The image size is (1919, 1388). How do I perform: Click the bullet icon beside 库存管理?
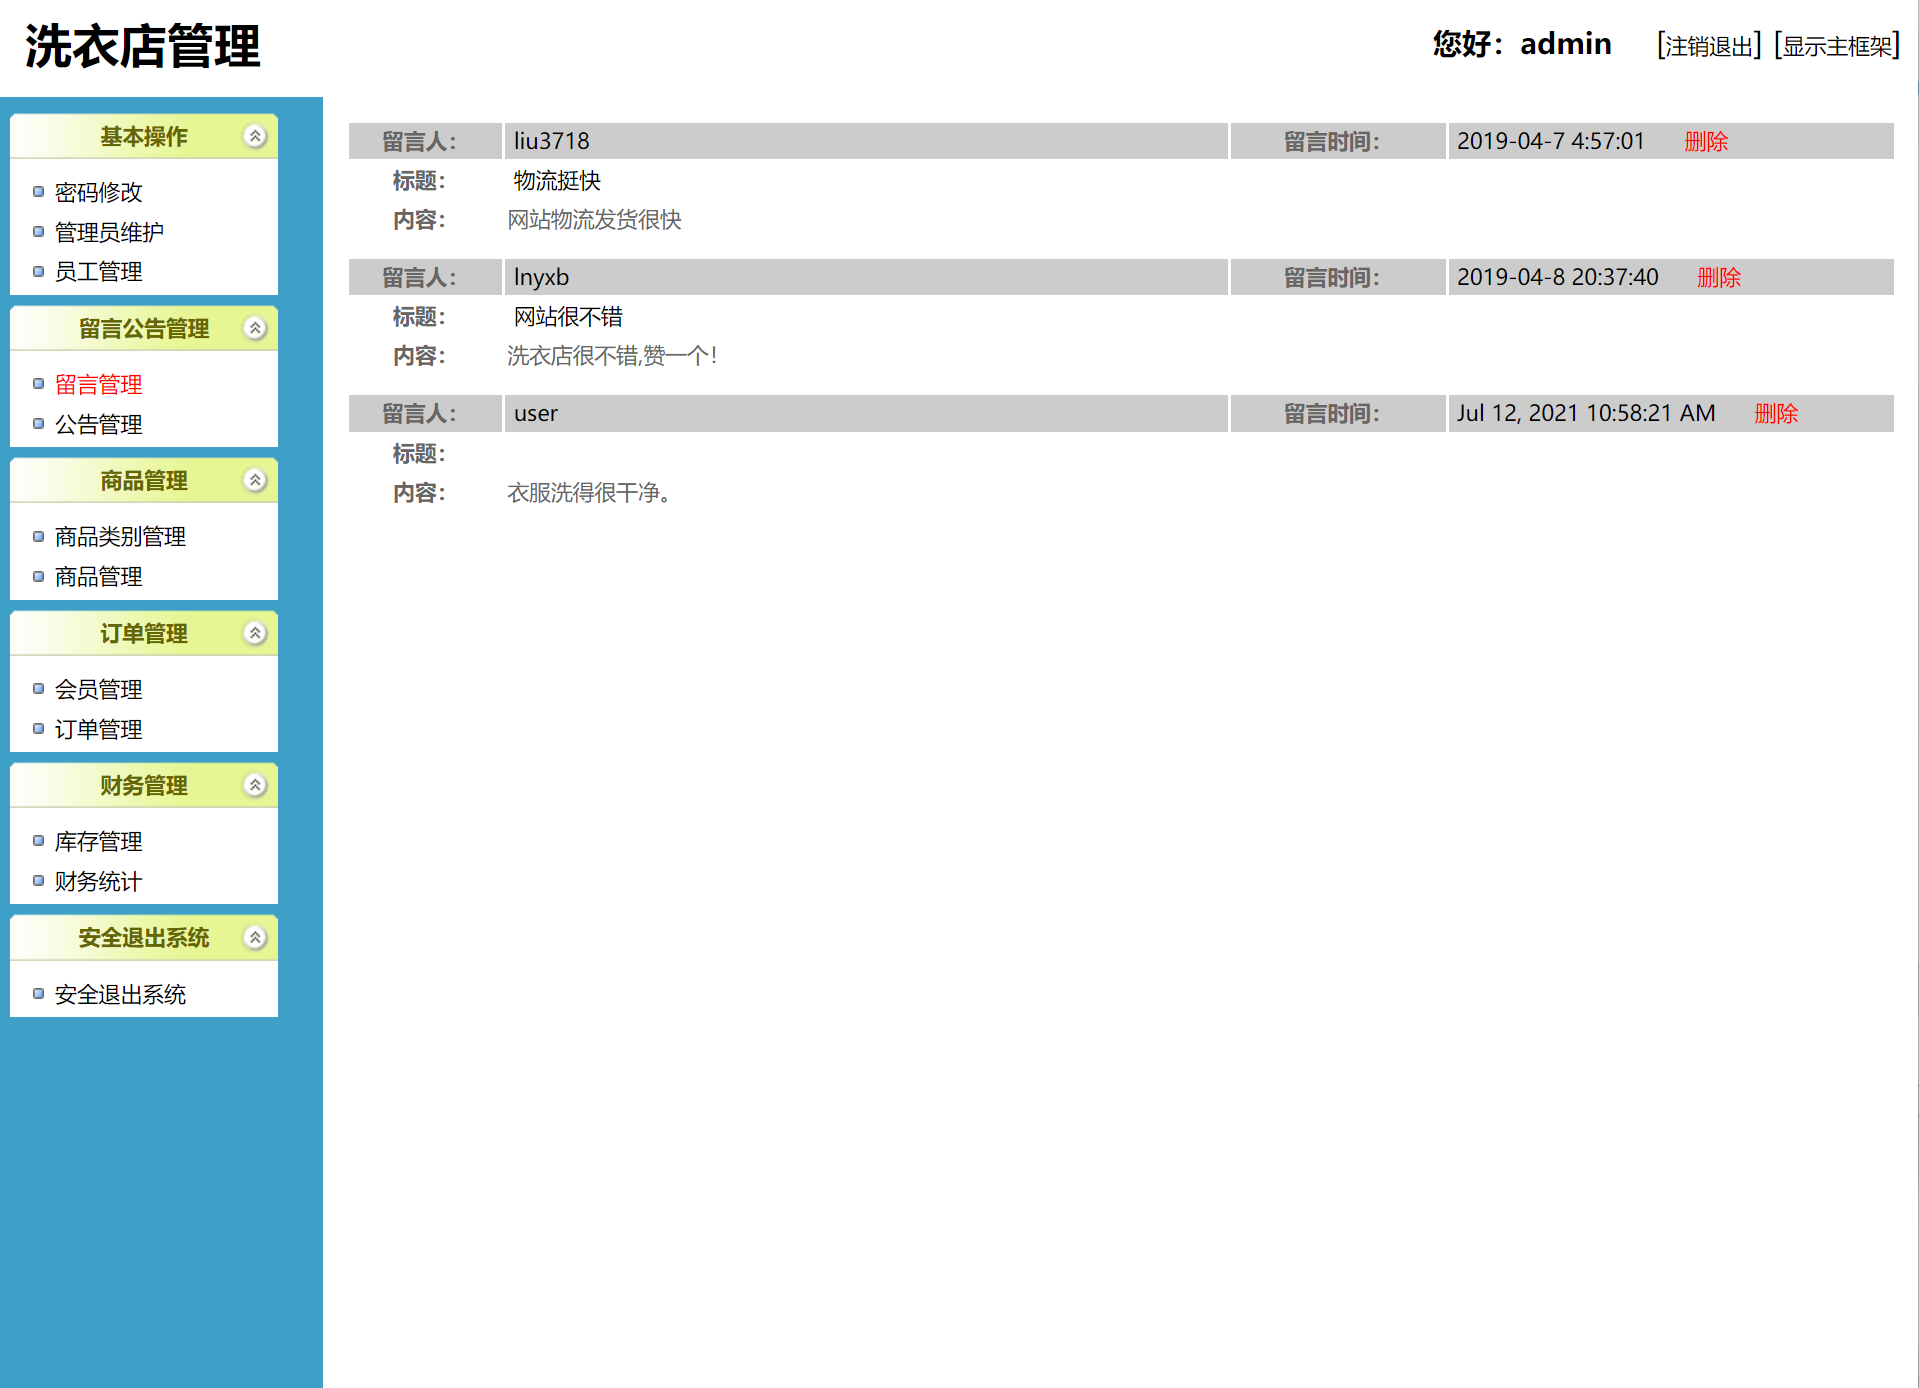point(38,841)
